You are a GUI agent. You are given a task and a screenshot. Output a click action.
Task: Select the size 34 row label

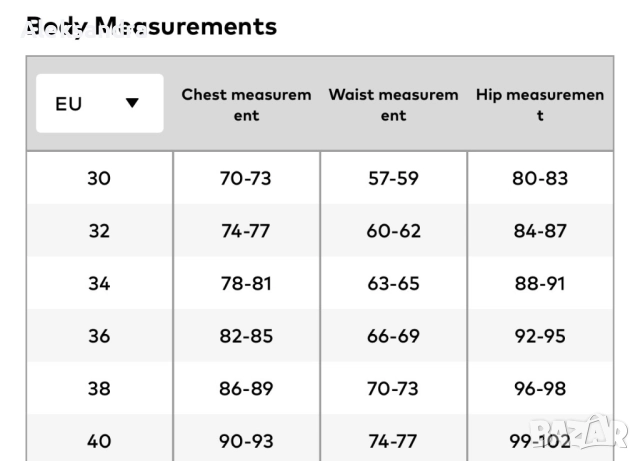coord(99,283)
